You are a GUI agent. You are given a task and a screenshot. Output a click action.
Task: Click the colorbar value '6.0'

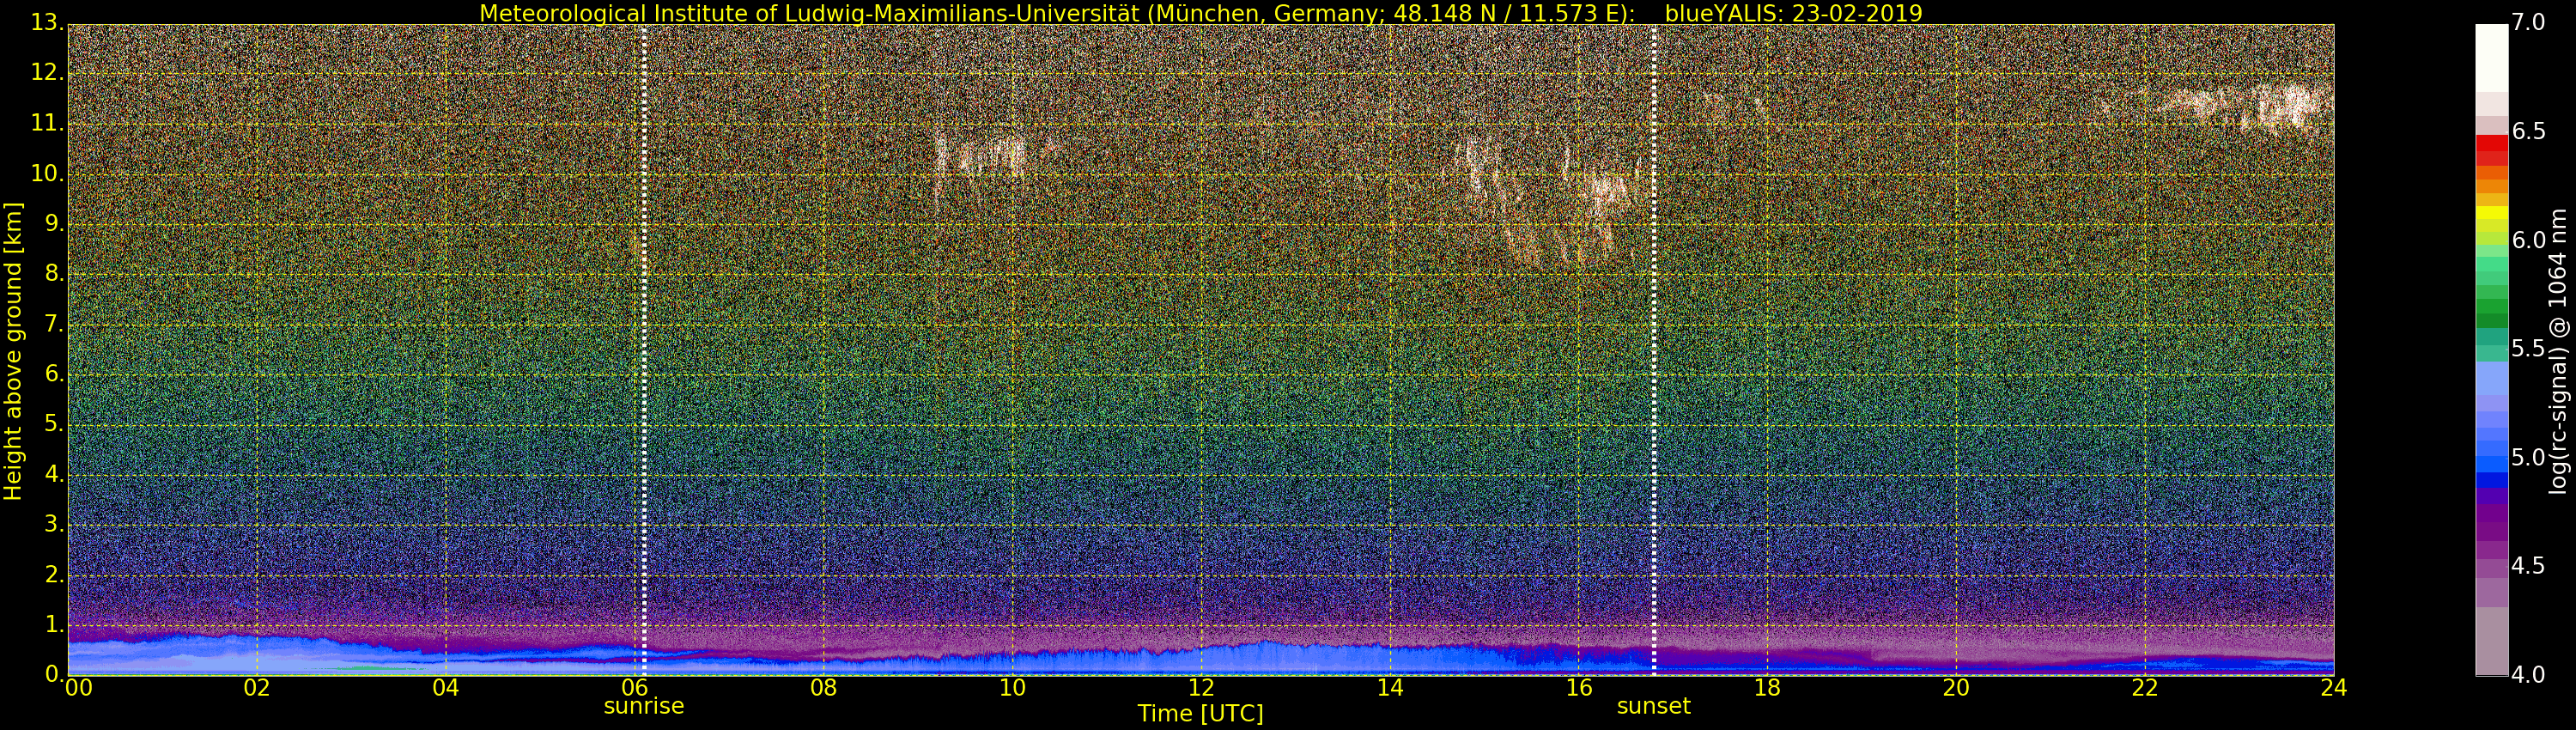[x=2528, y=241]
